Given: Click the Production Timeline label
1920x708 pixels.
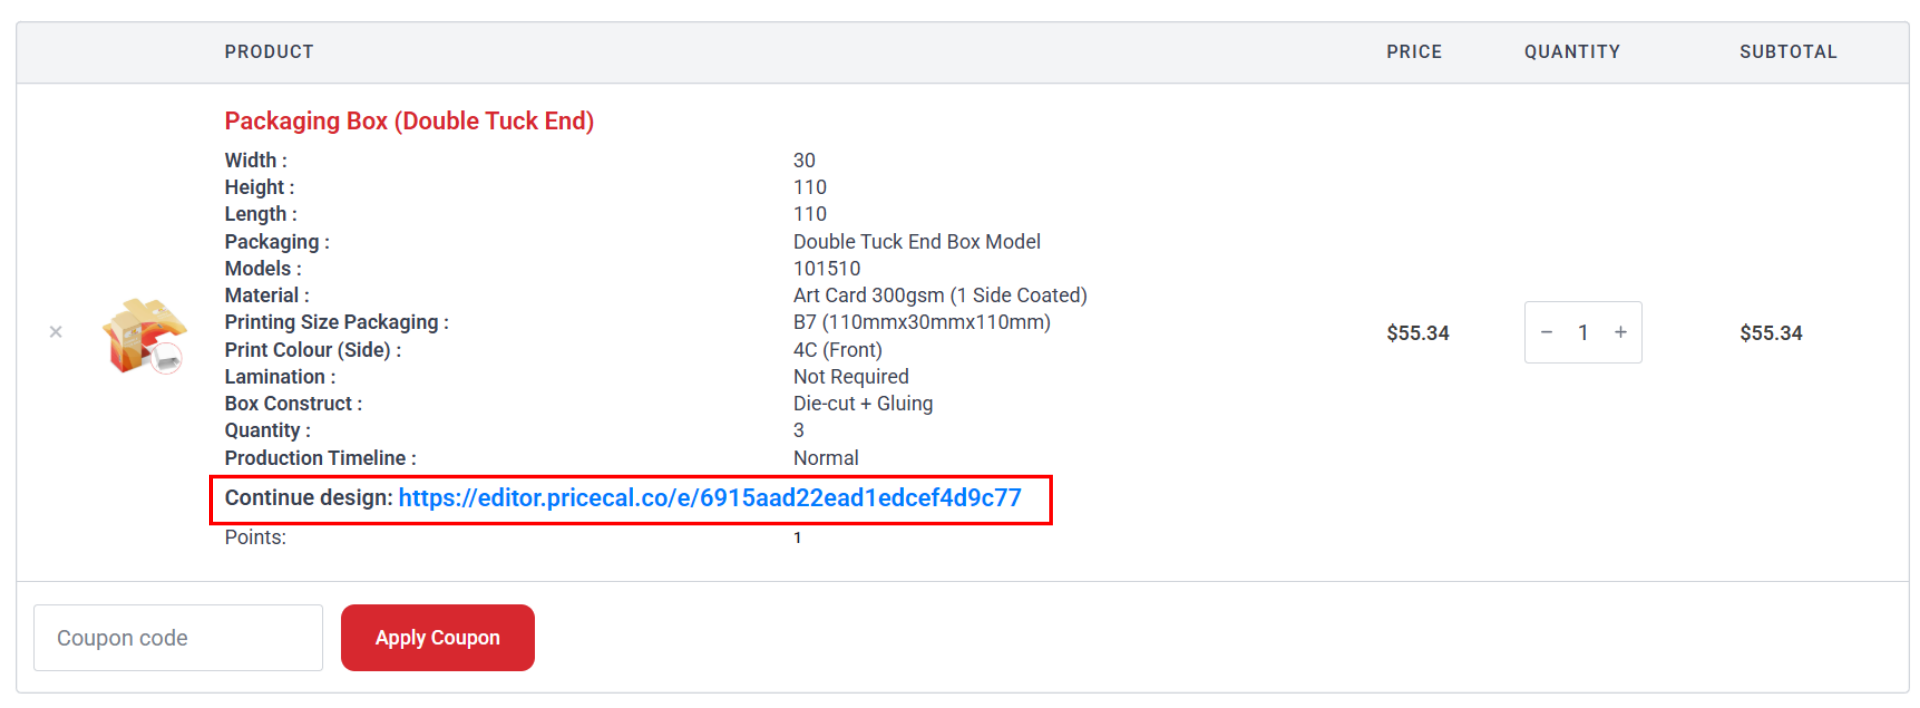Looking at the screenshot, I should click(320, 458).
